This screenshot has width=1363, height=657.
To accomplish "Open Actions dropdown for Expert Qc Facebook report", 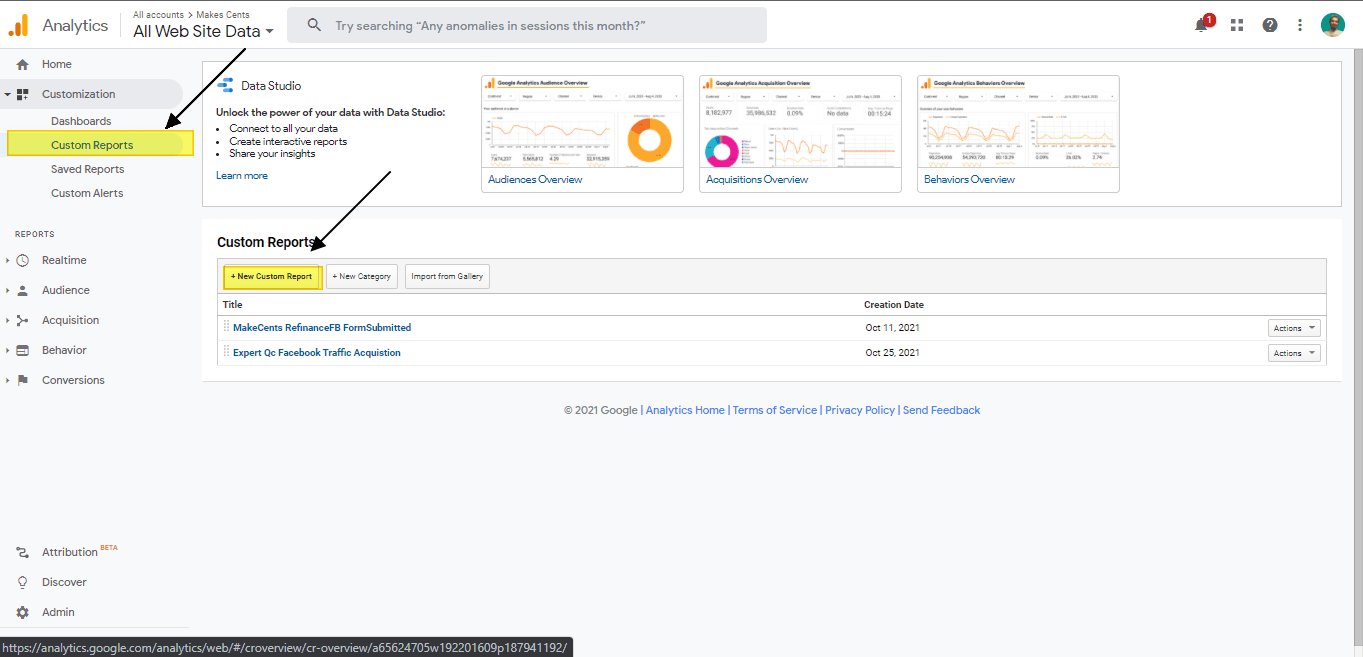I will click(x=1294, y=353).
